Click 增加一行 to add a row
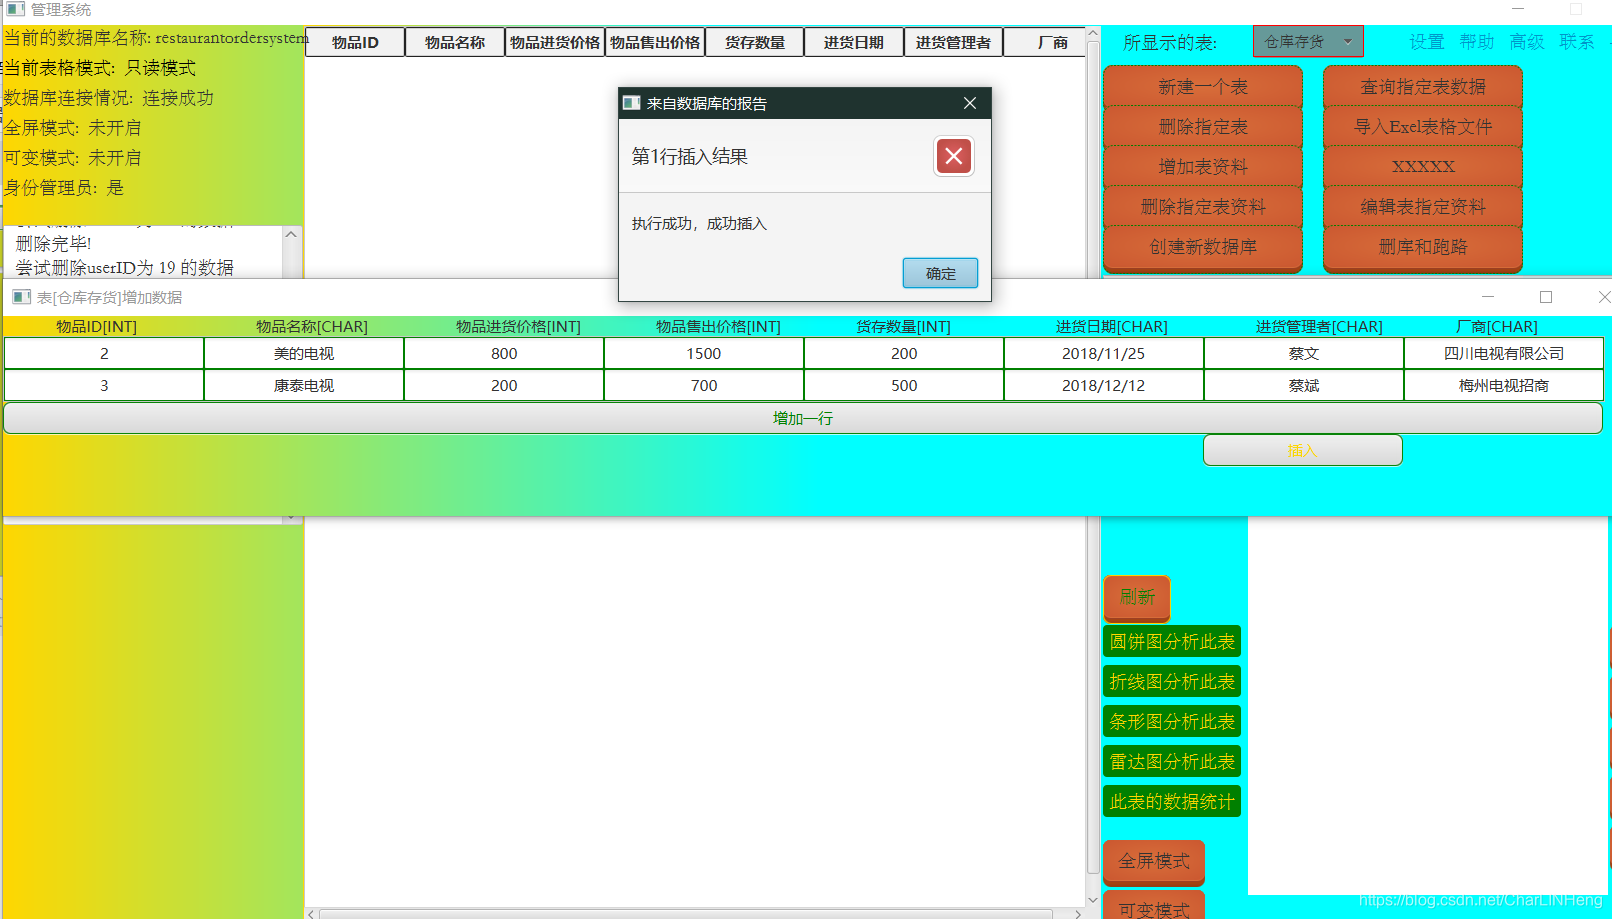 [x=803, y=418]
